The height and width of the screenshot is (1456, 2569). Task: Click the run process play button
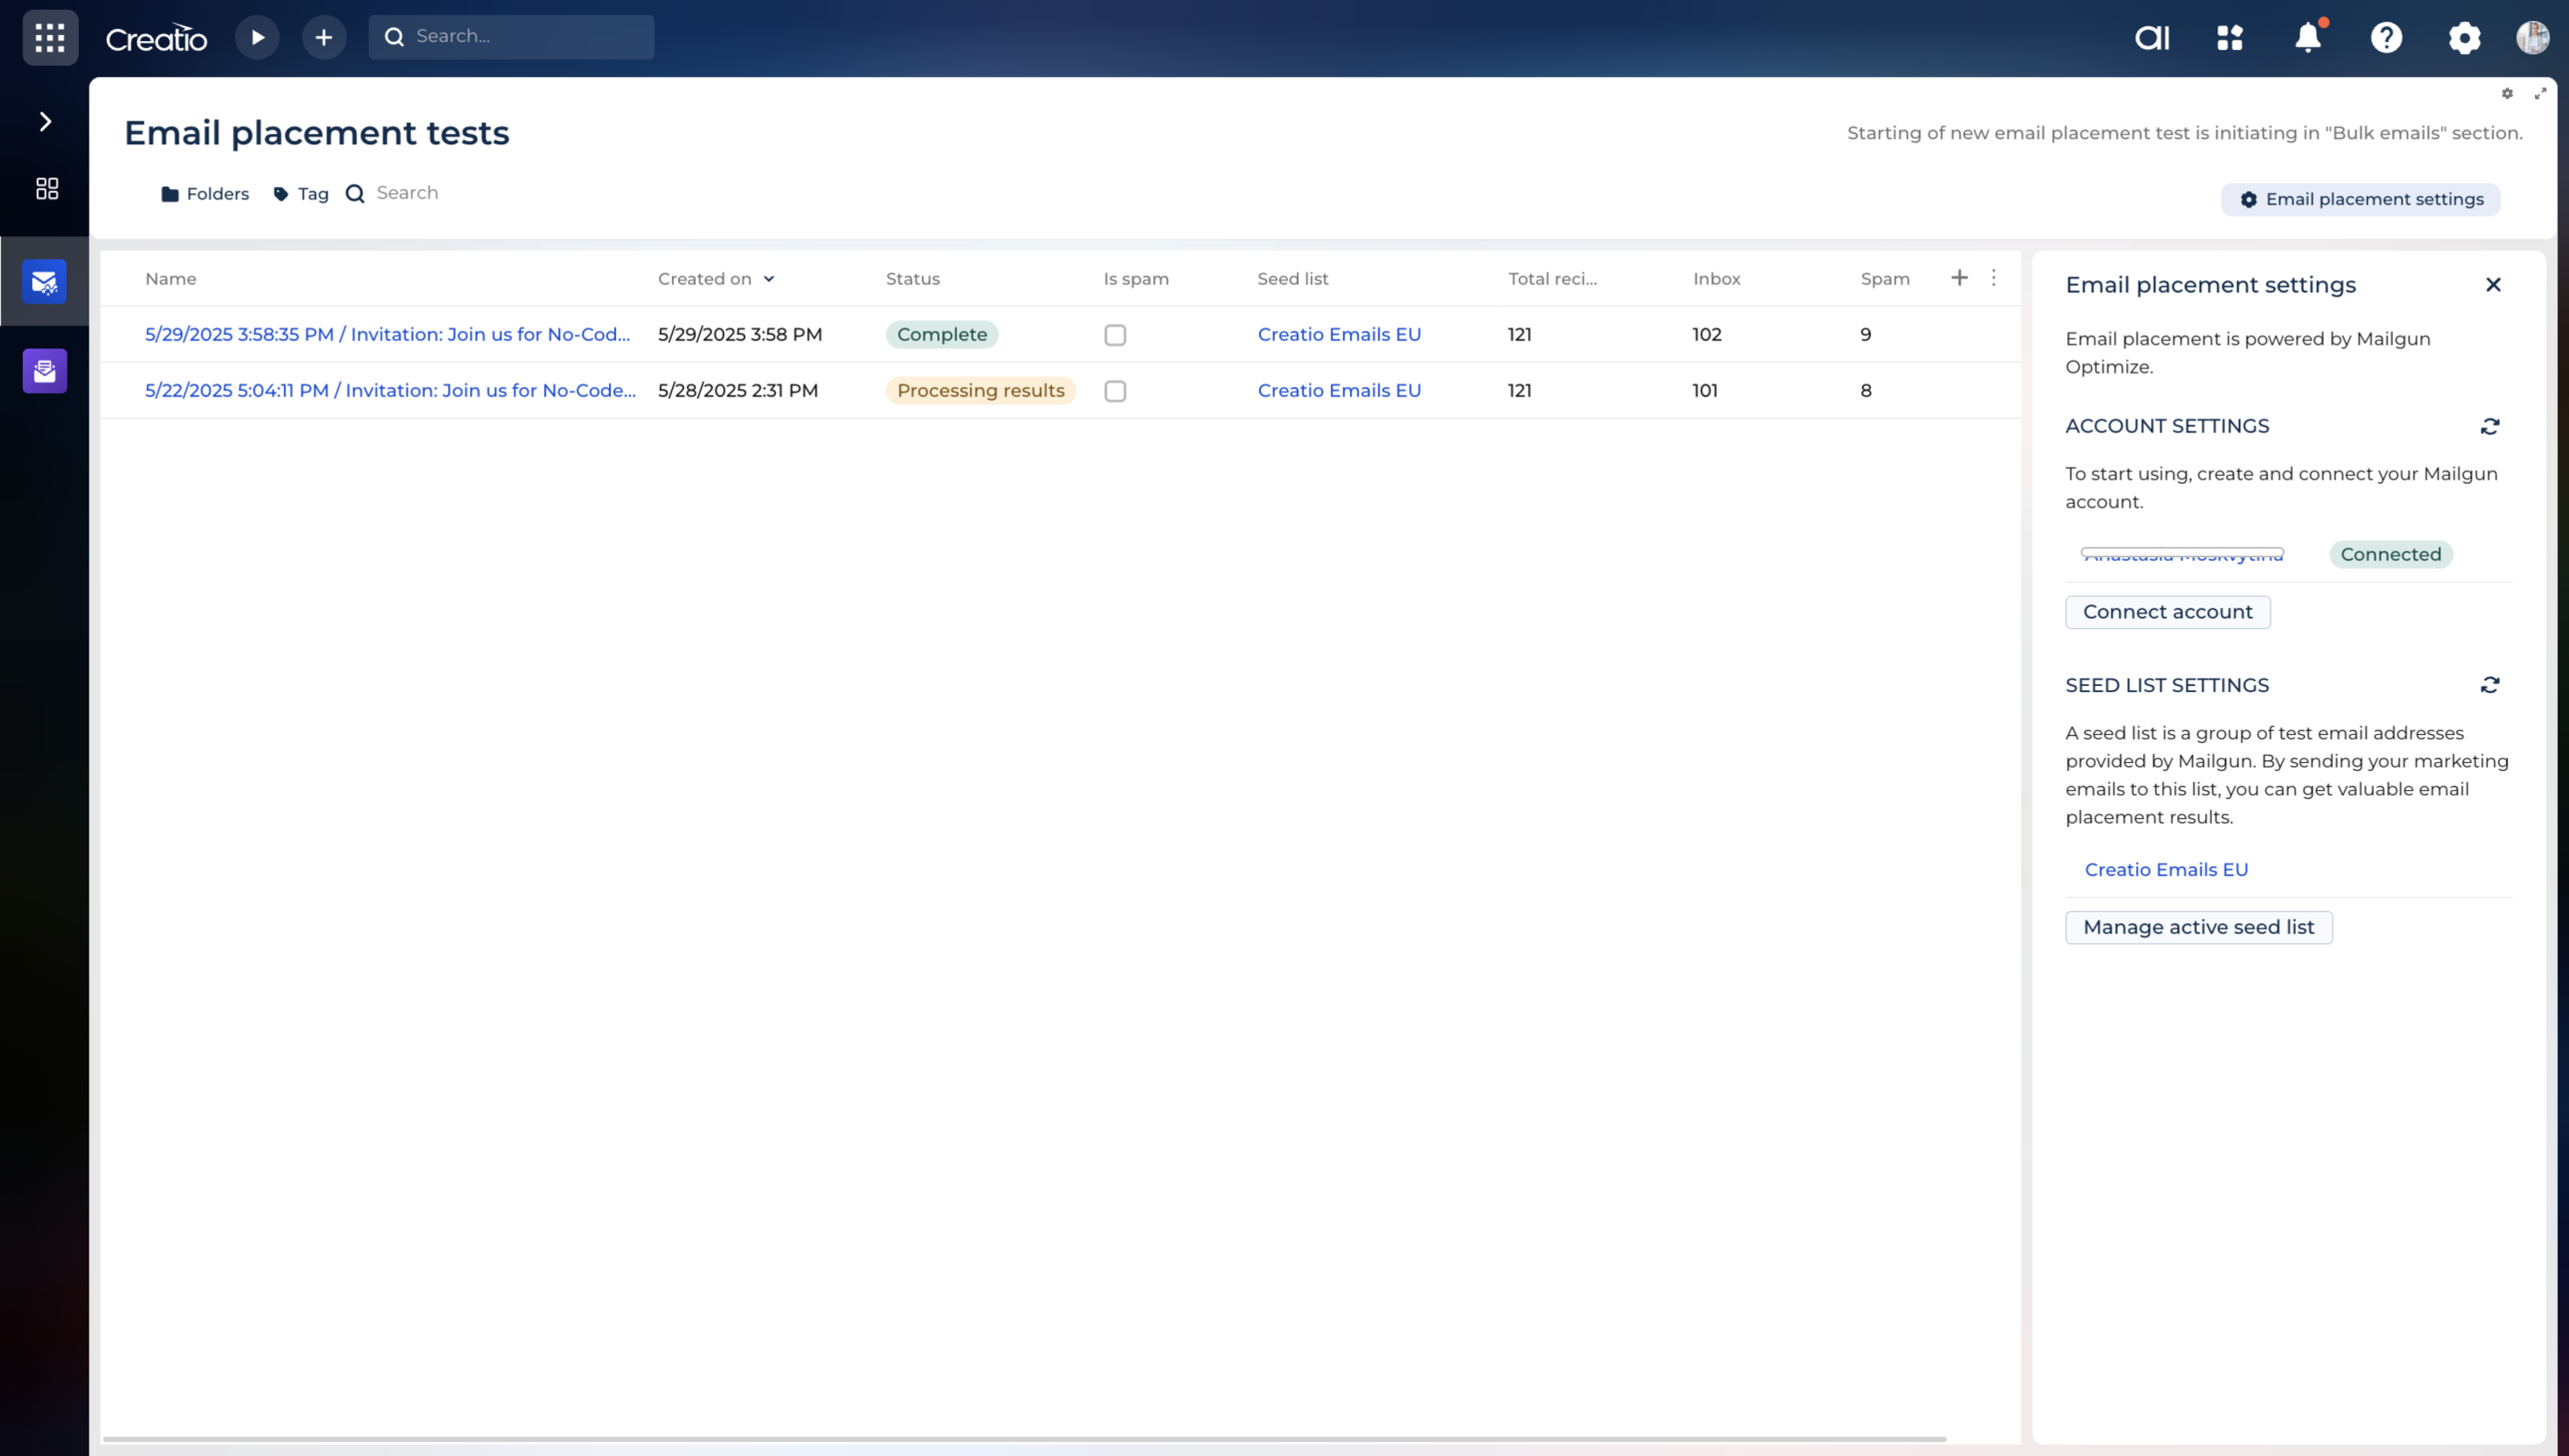click(x=257, y=38)
